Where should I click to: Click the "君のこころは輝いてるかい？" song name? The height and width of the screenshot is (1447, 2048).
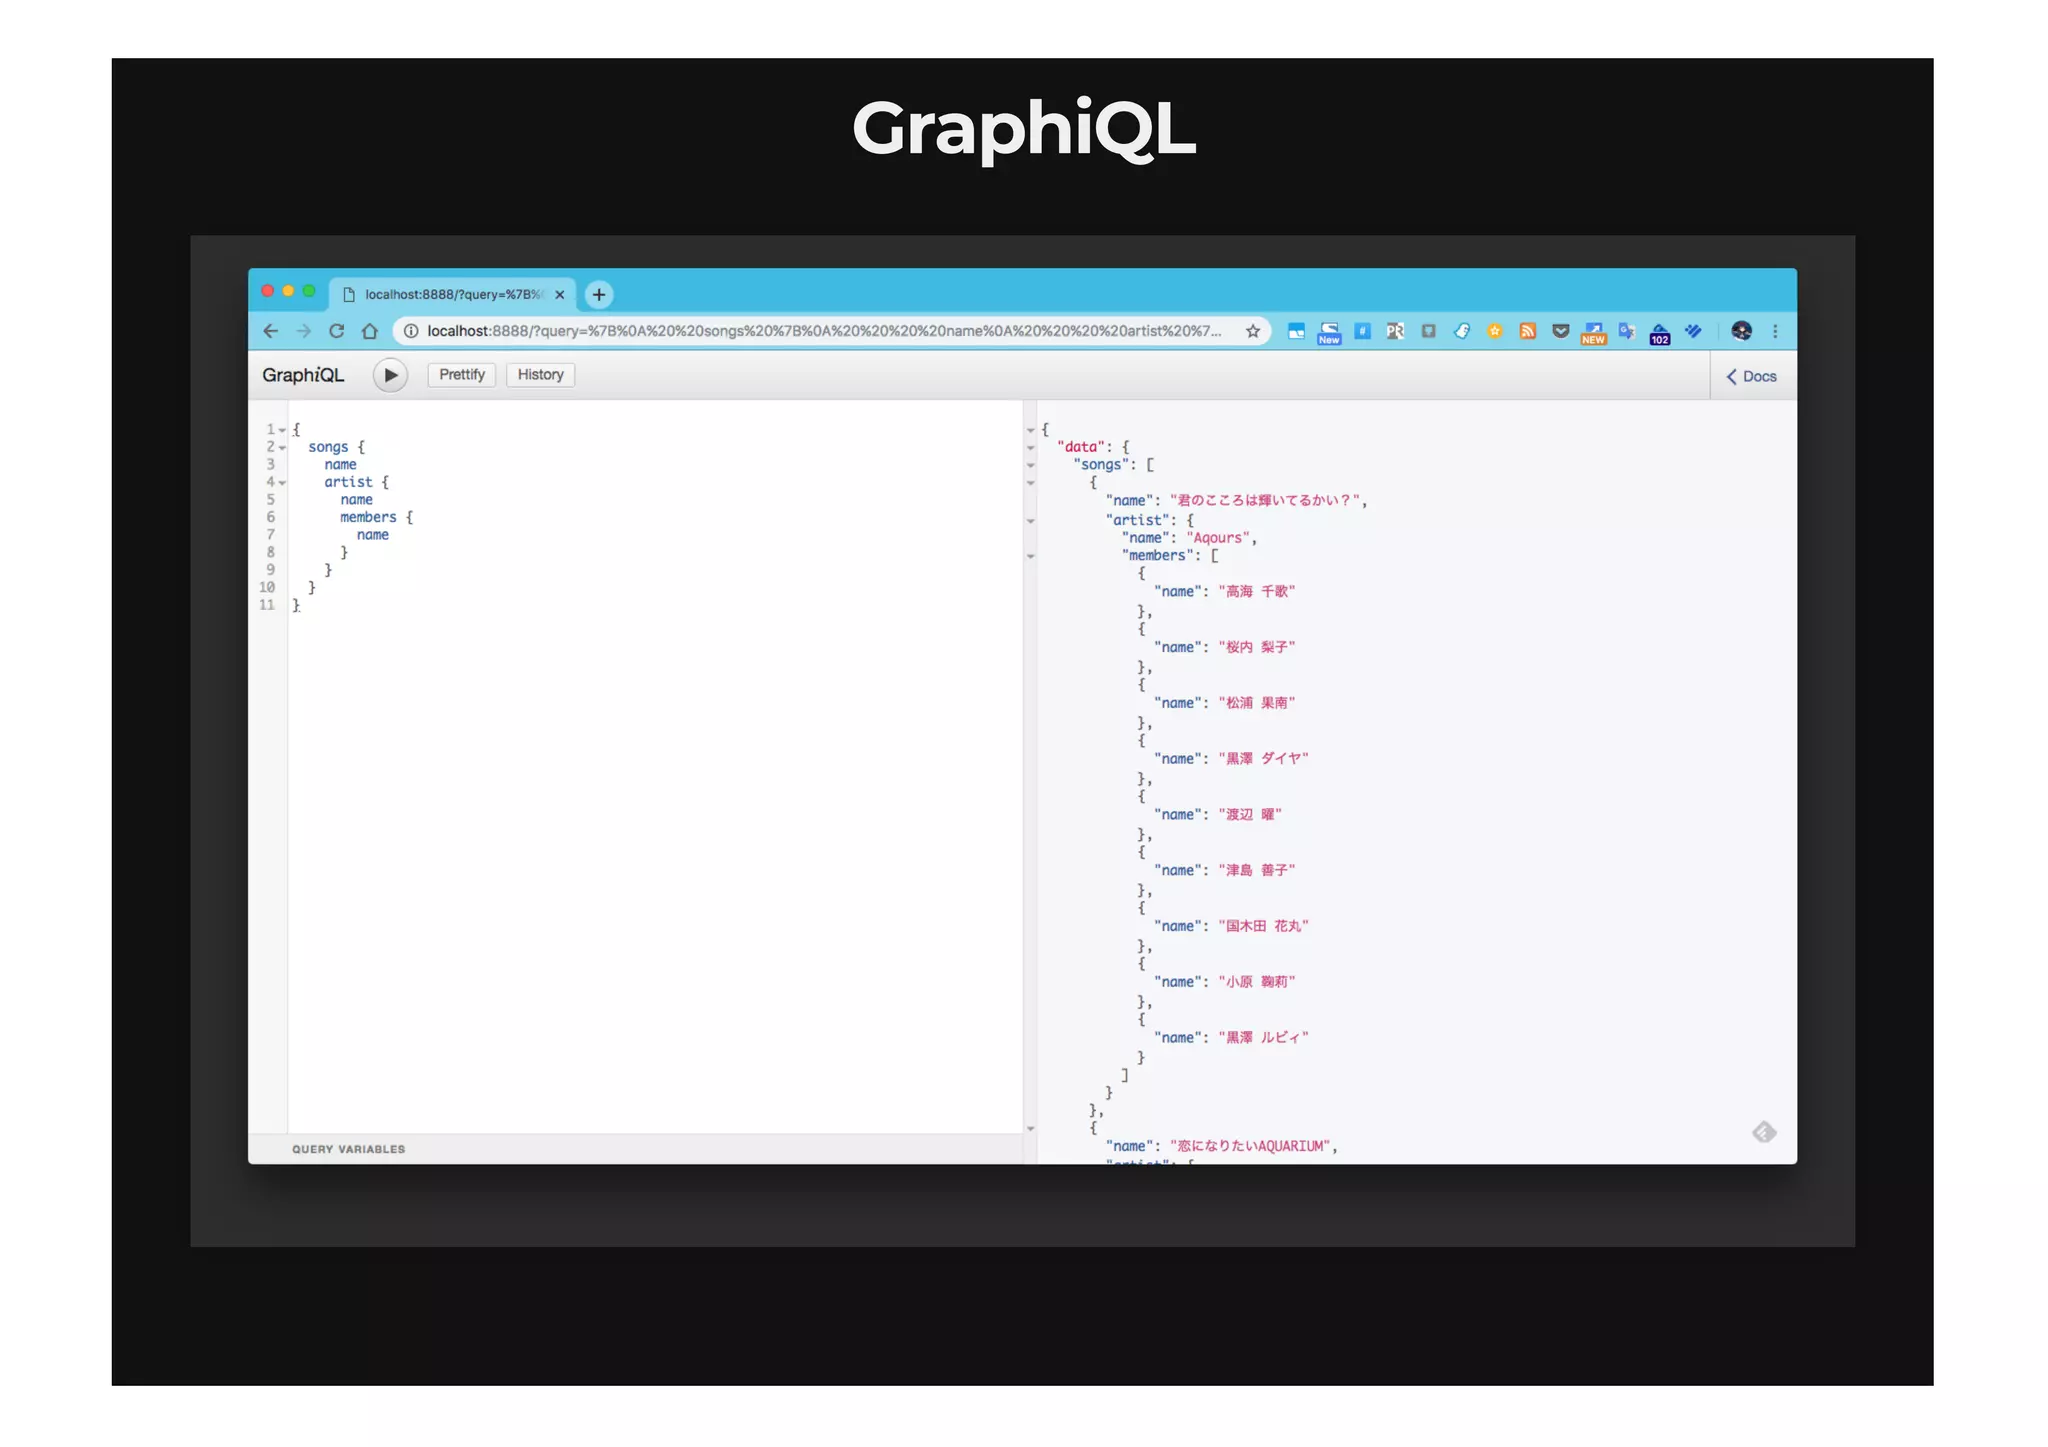(1265, 500)
